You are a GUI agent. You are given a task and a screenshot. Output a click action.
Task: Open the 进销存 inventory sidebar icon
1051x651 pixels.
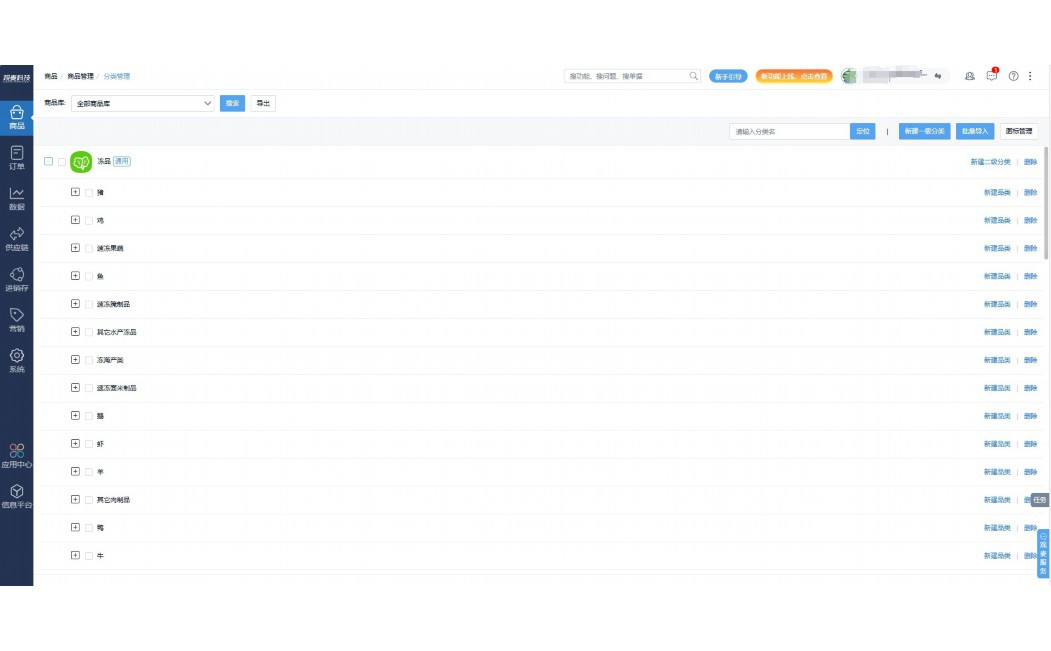[x=16, y=279]
